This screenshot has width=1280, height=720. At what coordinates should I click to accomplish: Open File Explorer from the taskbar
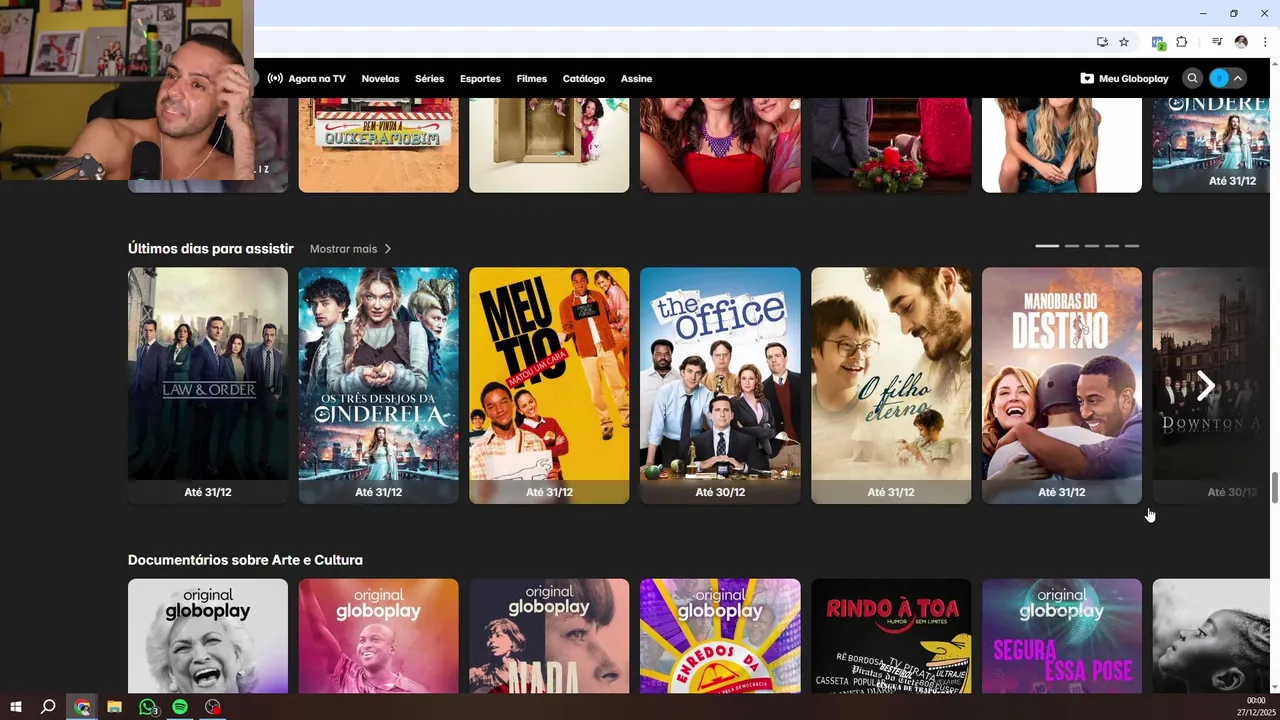pyautogui.click(x=114, y=707)
